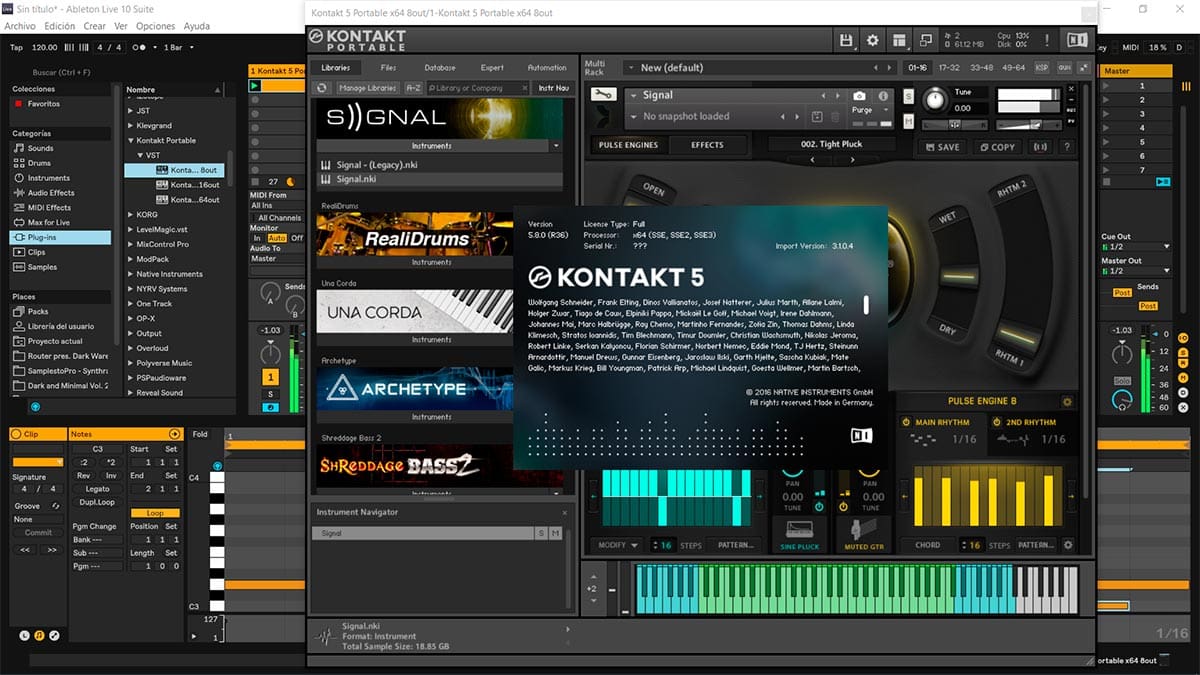Toggle 2nd Rhythm power button in Engine B
The height and width of the screenshot is (675, 1200).
click(997, 422)
